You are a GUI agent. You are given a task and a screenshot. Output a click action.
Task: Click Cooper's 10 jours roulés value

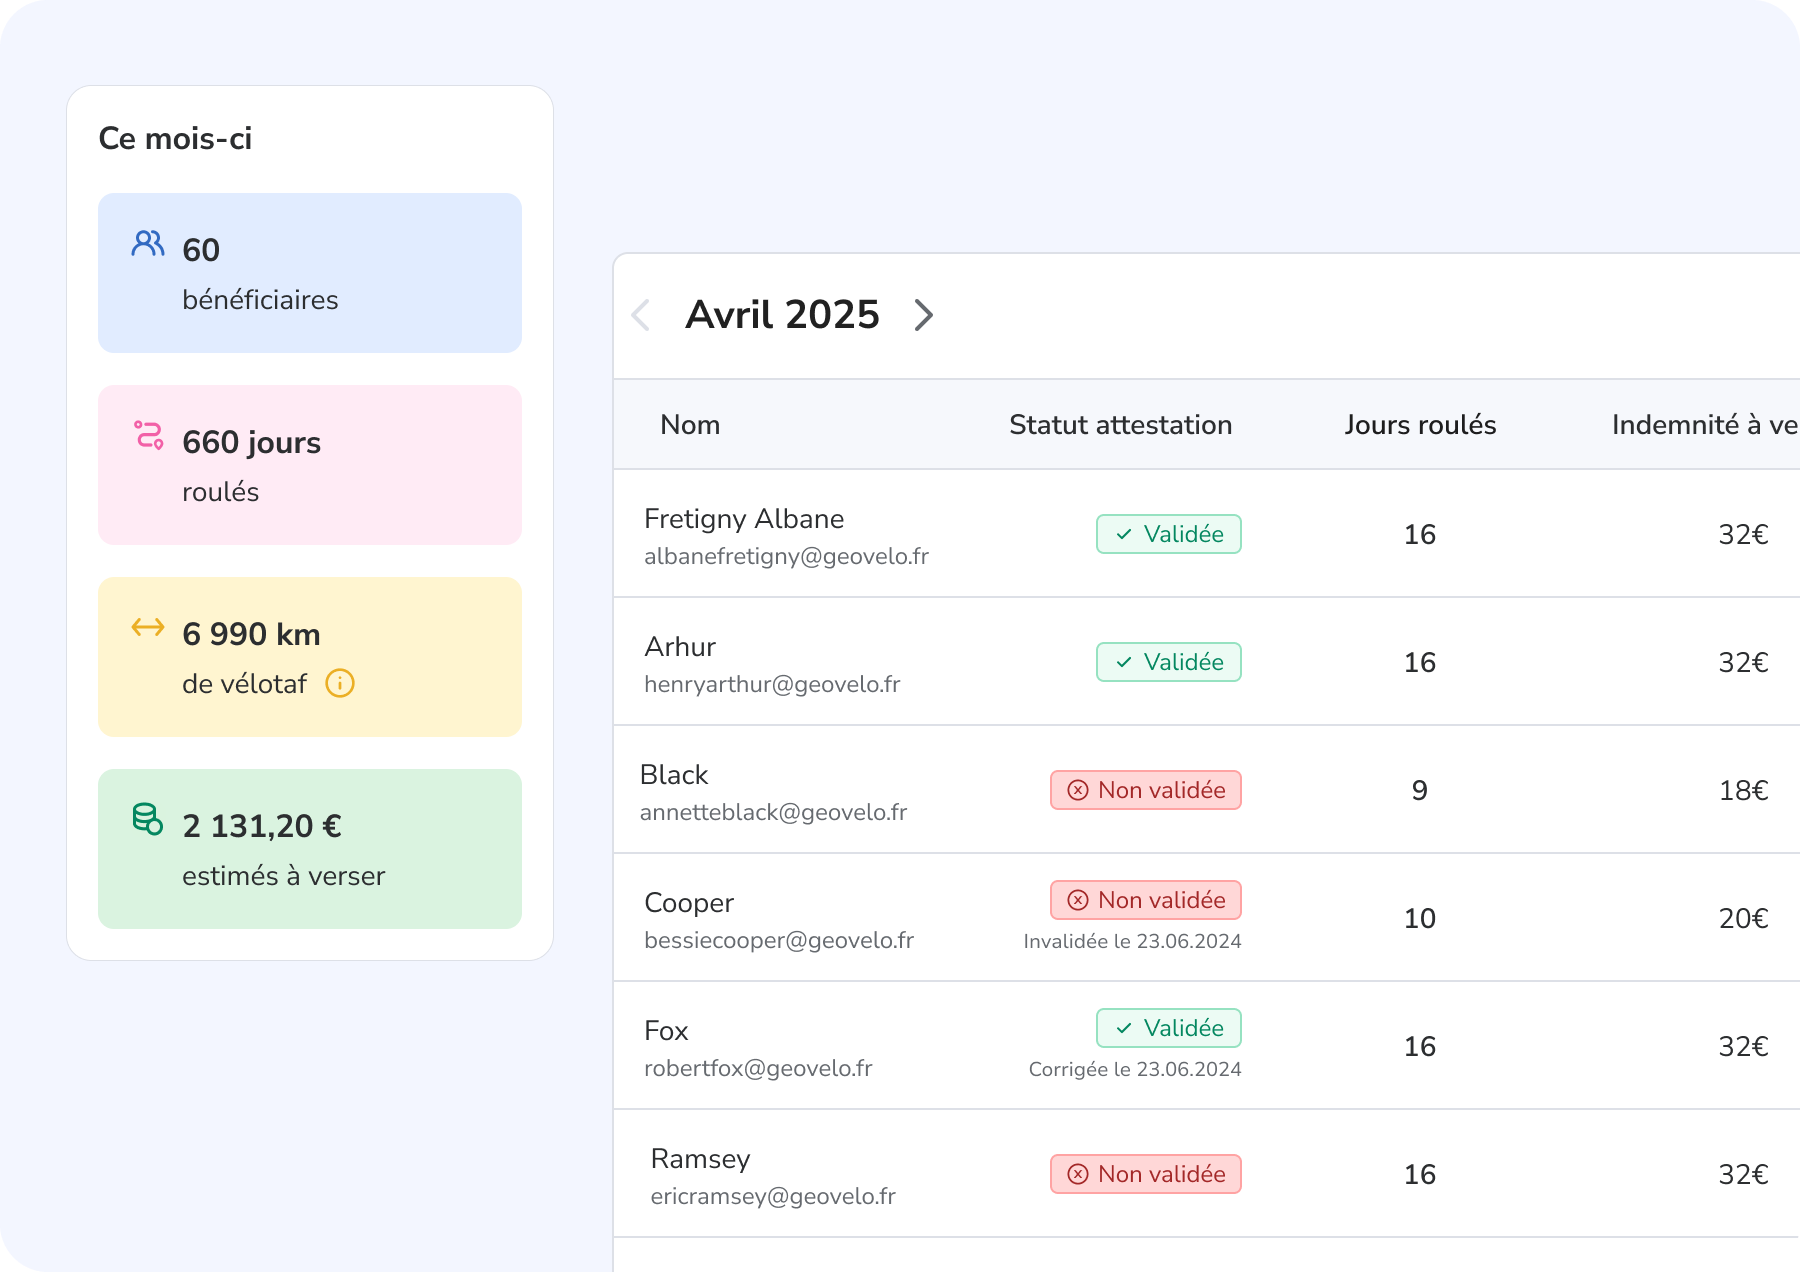click(1420, 918)
